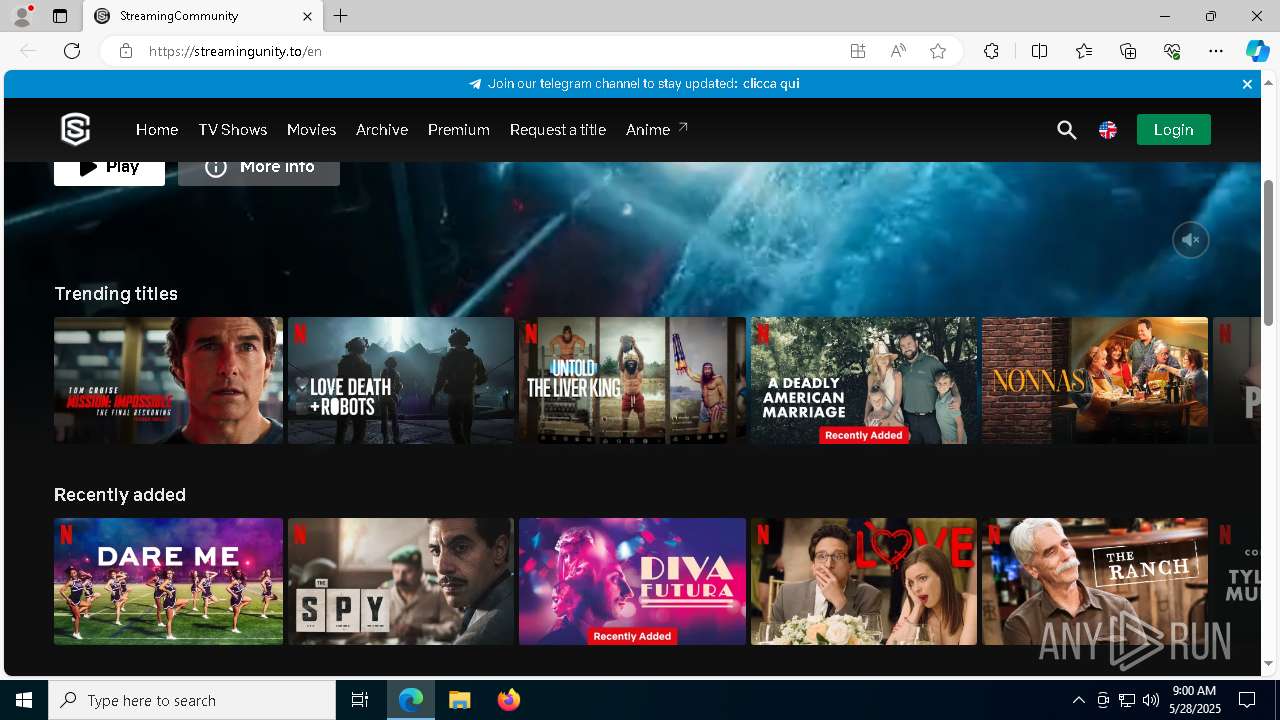Go back to the previous page
This screenshot has width=1280, height=720.
[28, 51]
